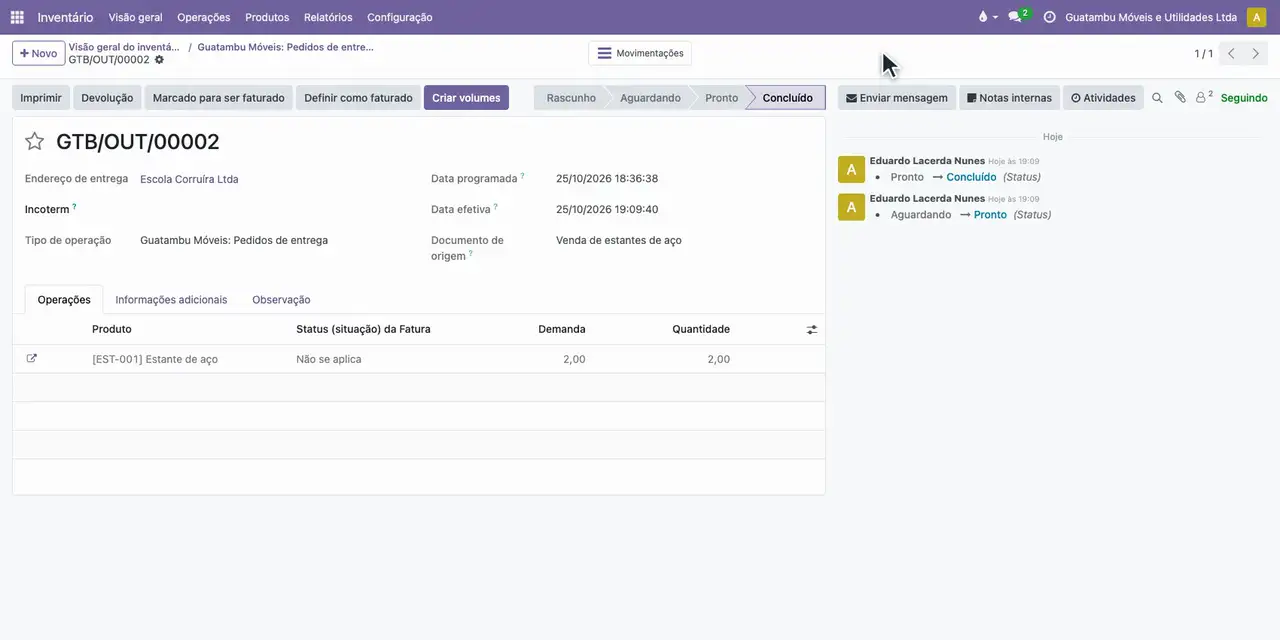Open Relatórios menu
The width and height of the screenshot is (1280, 640).
coord(328,17)
